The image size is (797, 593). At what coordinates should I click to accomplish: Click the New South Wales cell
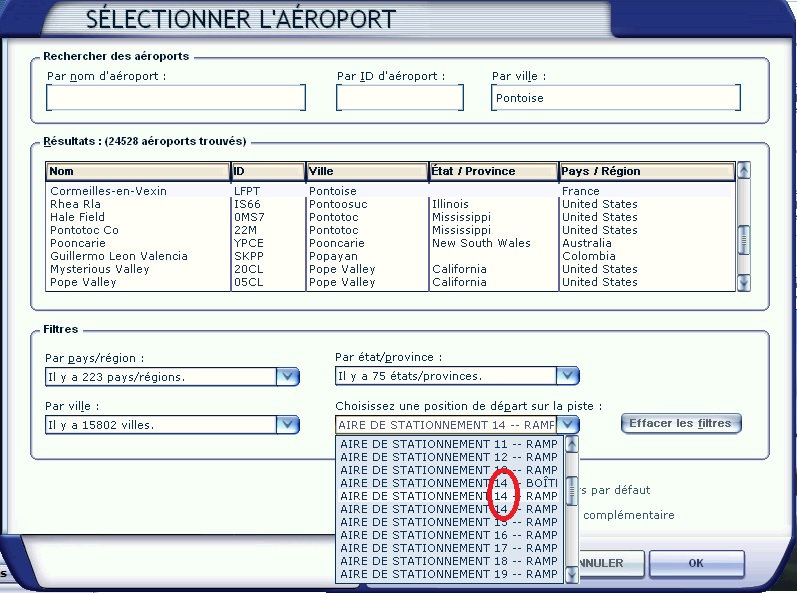tap(481, 243)
